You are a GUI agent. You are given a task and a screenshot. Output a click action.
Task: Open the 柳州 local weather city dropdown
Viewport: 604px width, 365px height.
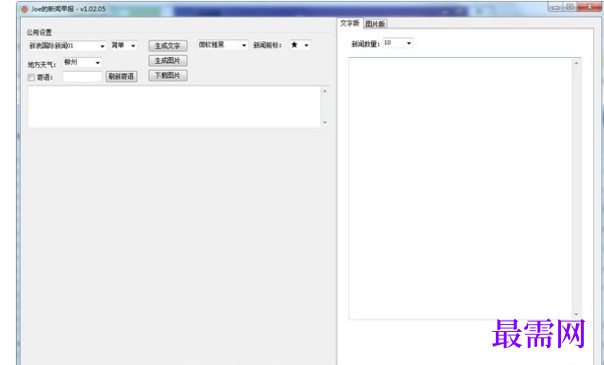click(x=82, y=62)
